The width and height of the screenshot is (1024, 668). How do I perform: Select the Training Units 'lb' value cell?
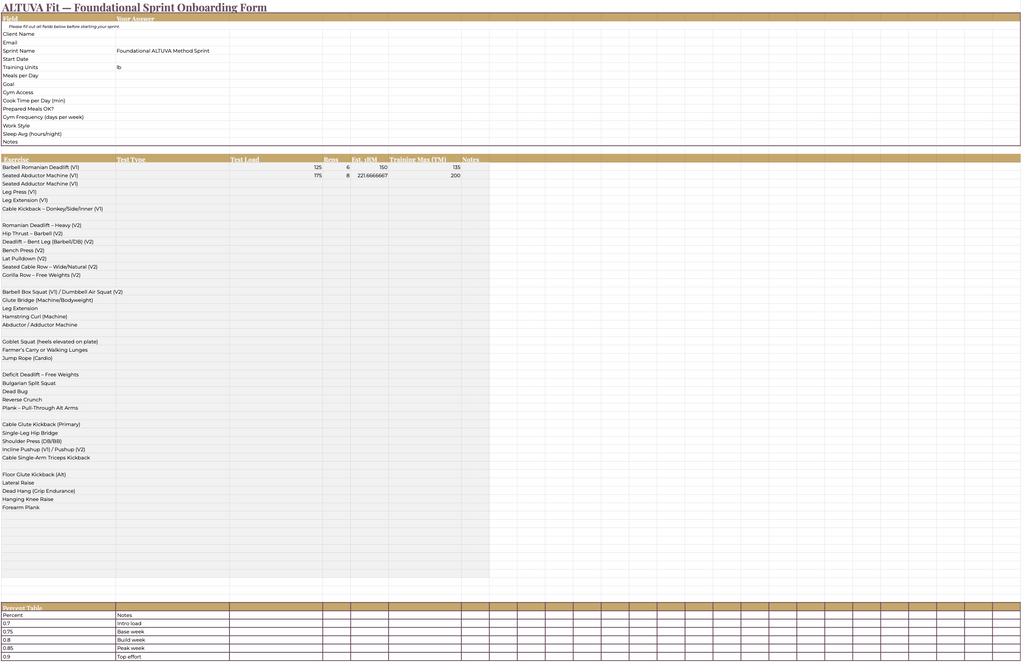click(172, 67)
